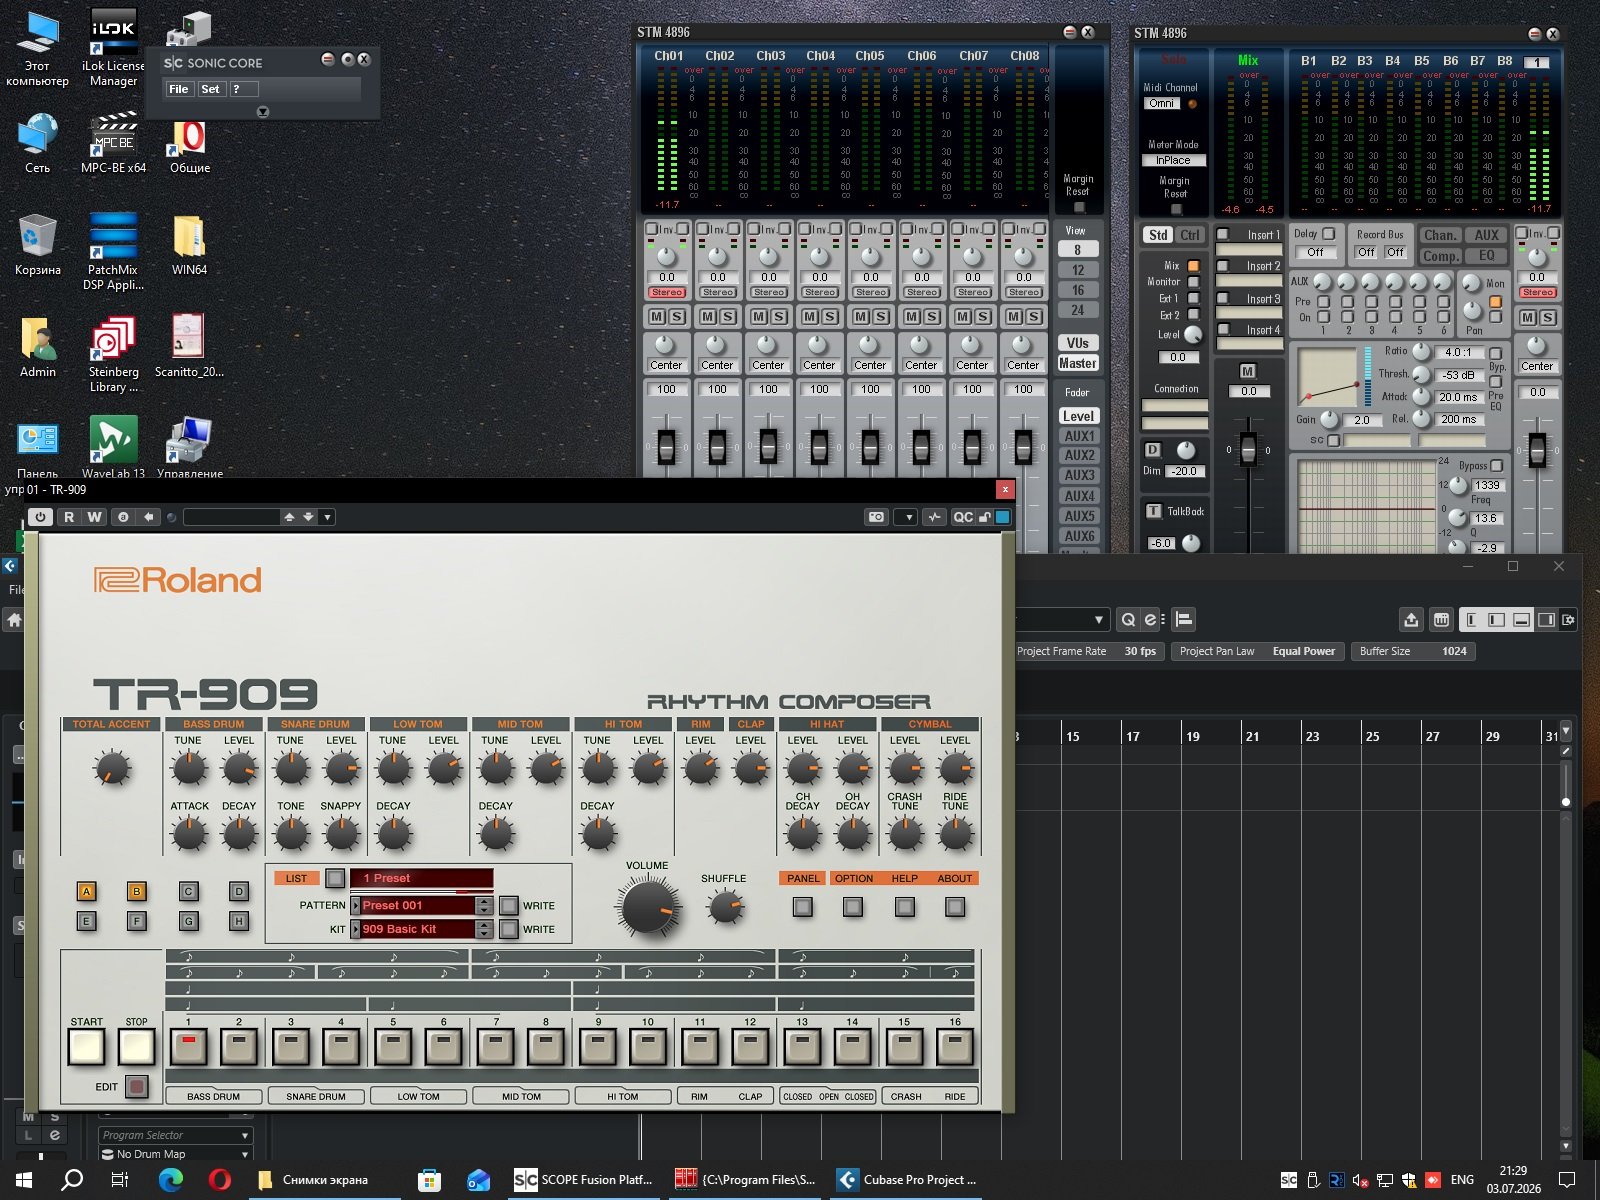Click the TOTAL ACCENT knob

coord(112,769)
